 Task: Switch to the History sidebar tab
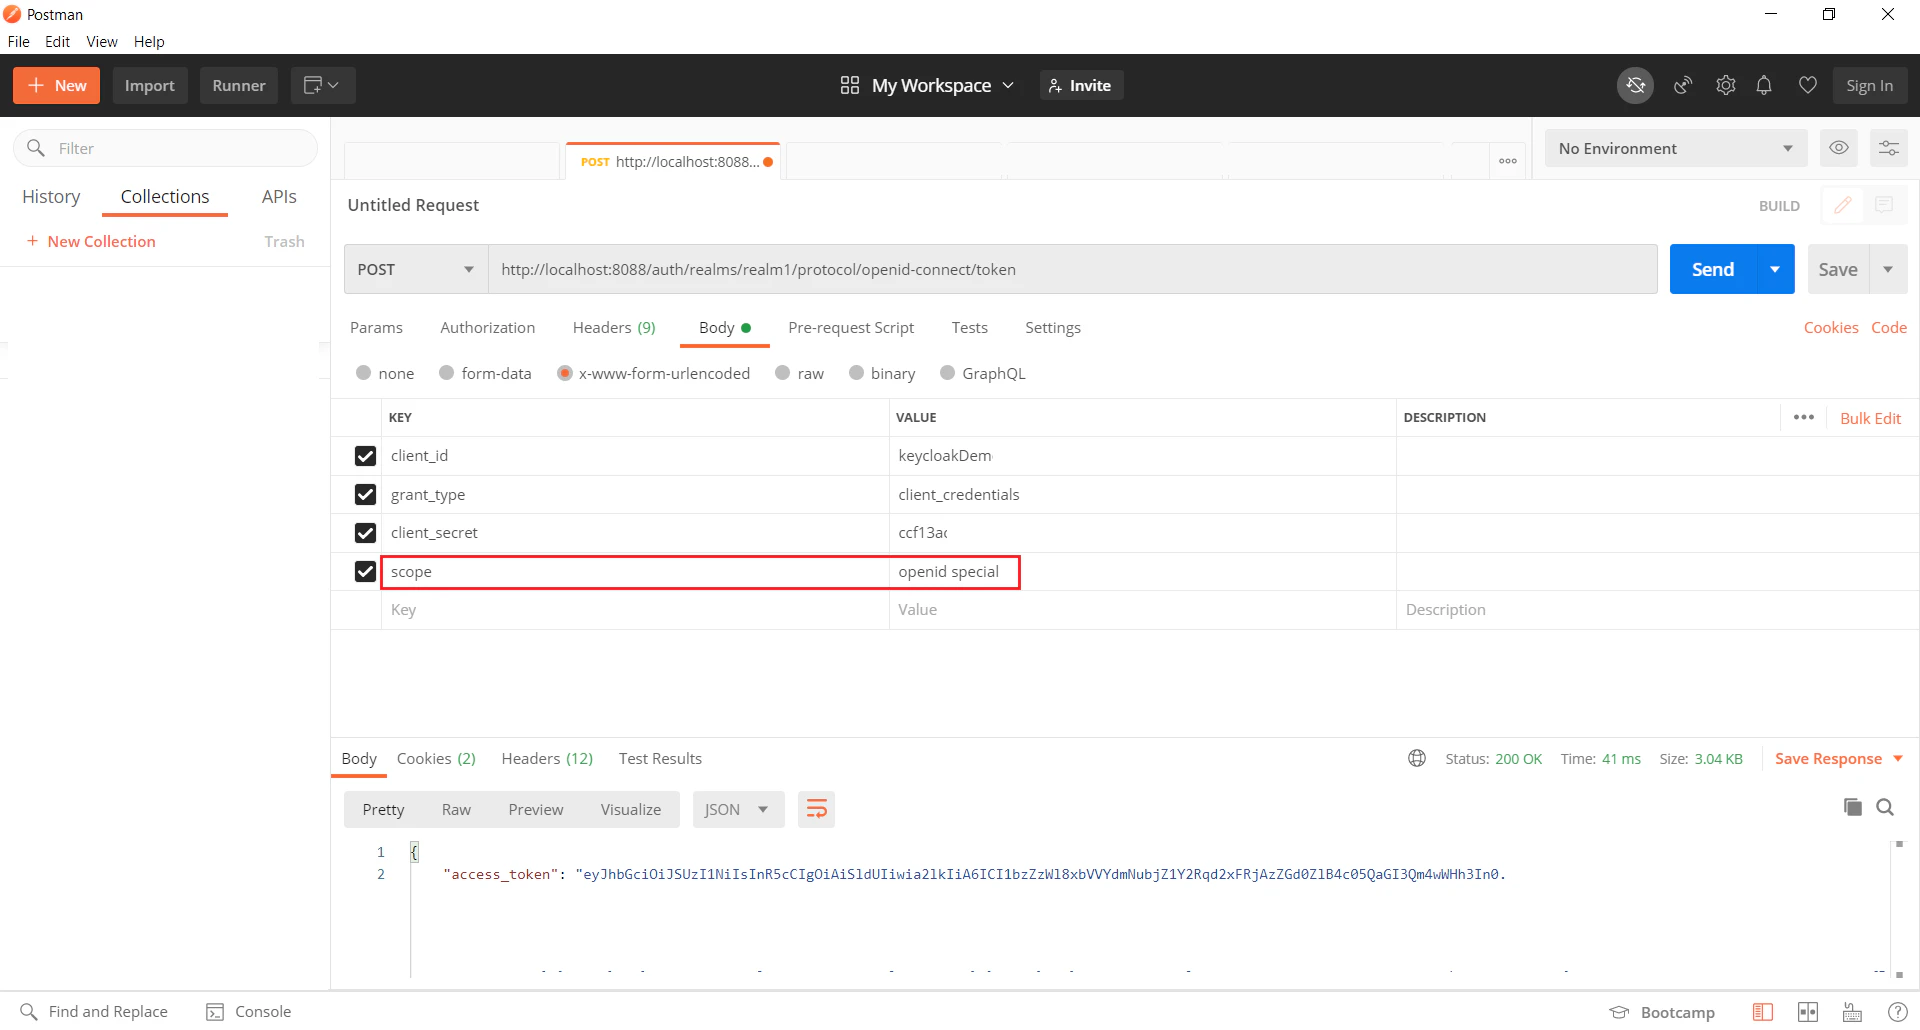point(51,197)
